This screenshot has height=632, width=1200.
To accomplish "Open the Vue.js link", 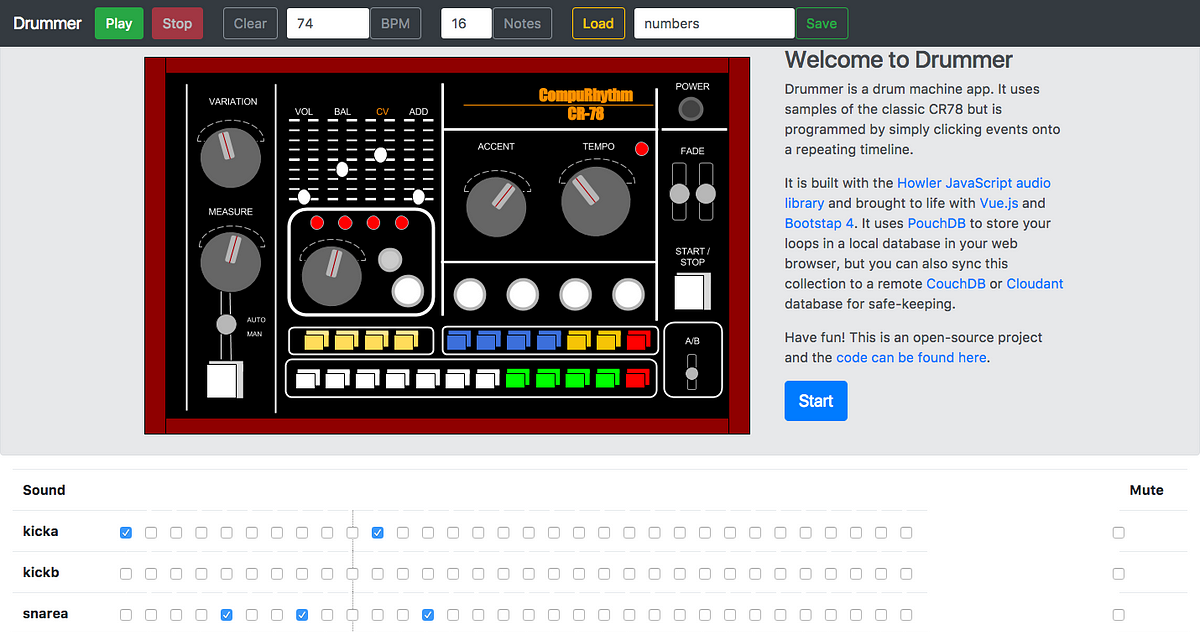I will (x=998, y=203).
